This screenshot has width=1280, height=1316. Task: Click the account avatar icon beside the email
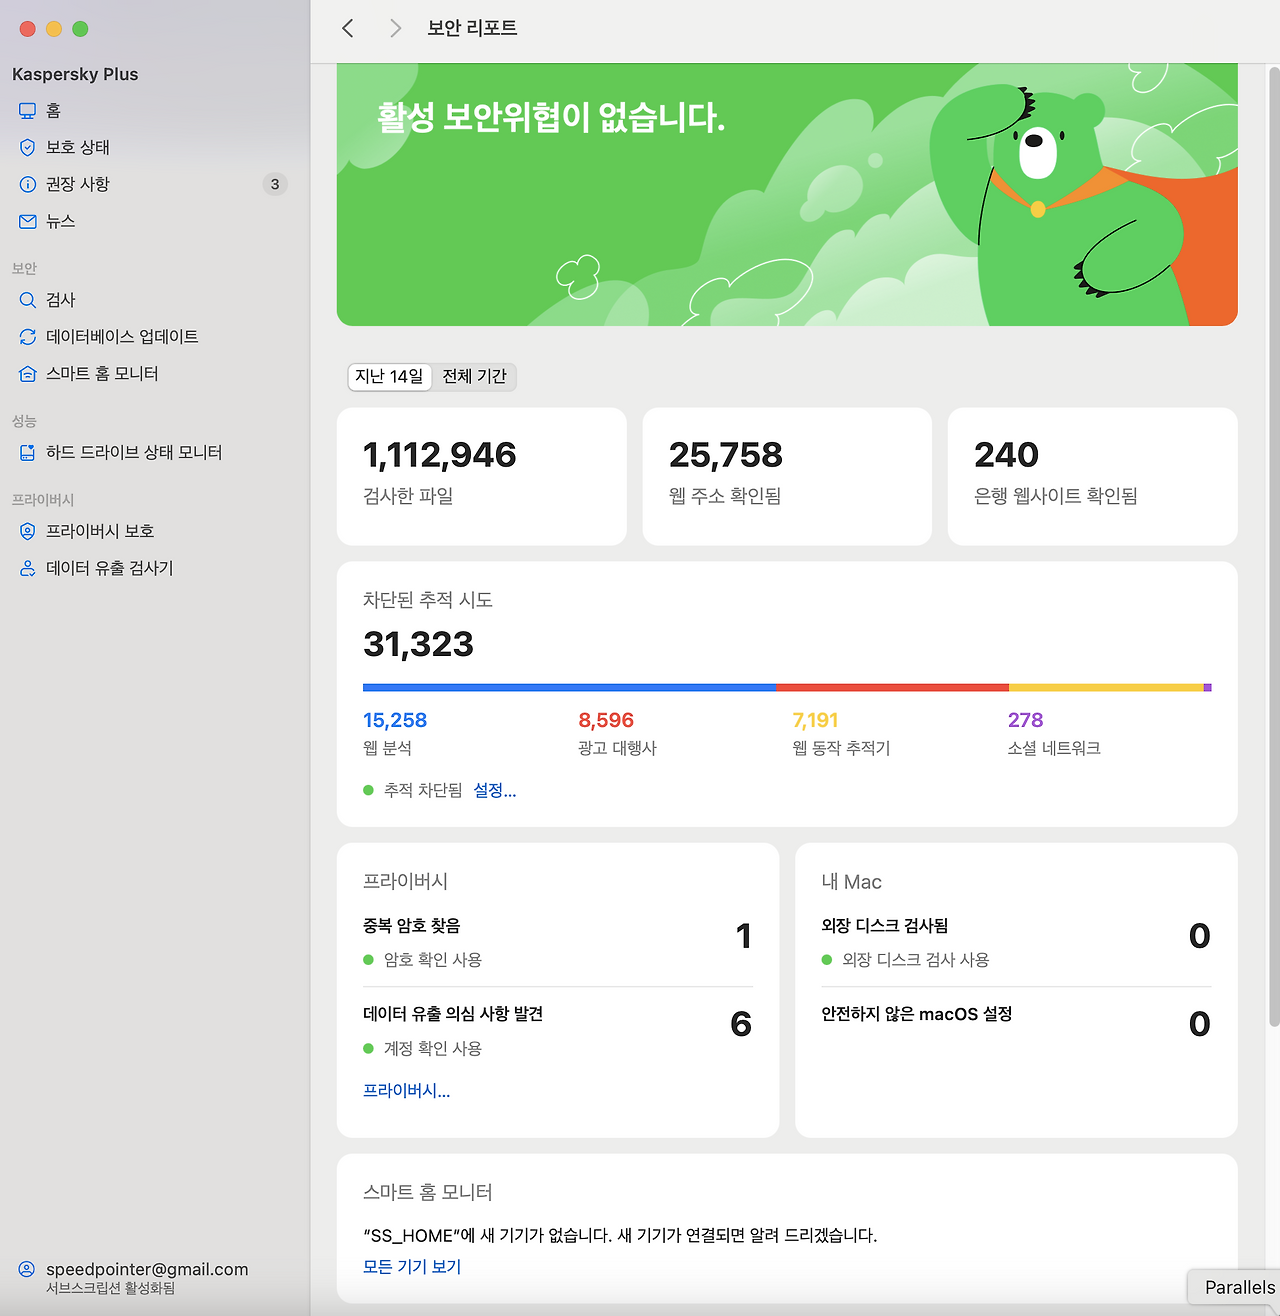click(27, 1270)
